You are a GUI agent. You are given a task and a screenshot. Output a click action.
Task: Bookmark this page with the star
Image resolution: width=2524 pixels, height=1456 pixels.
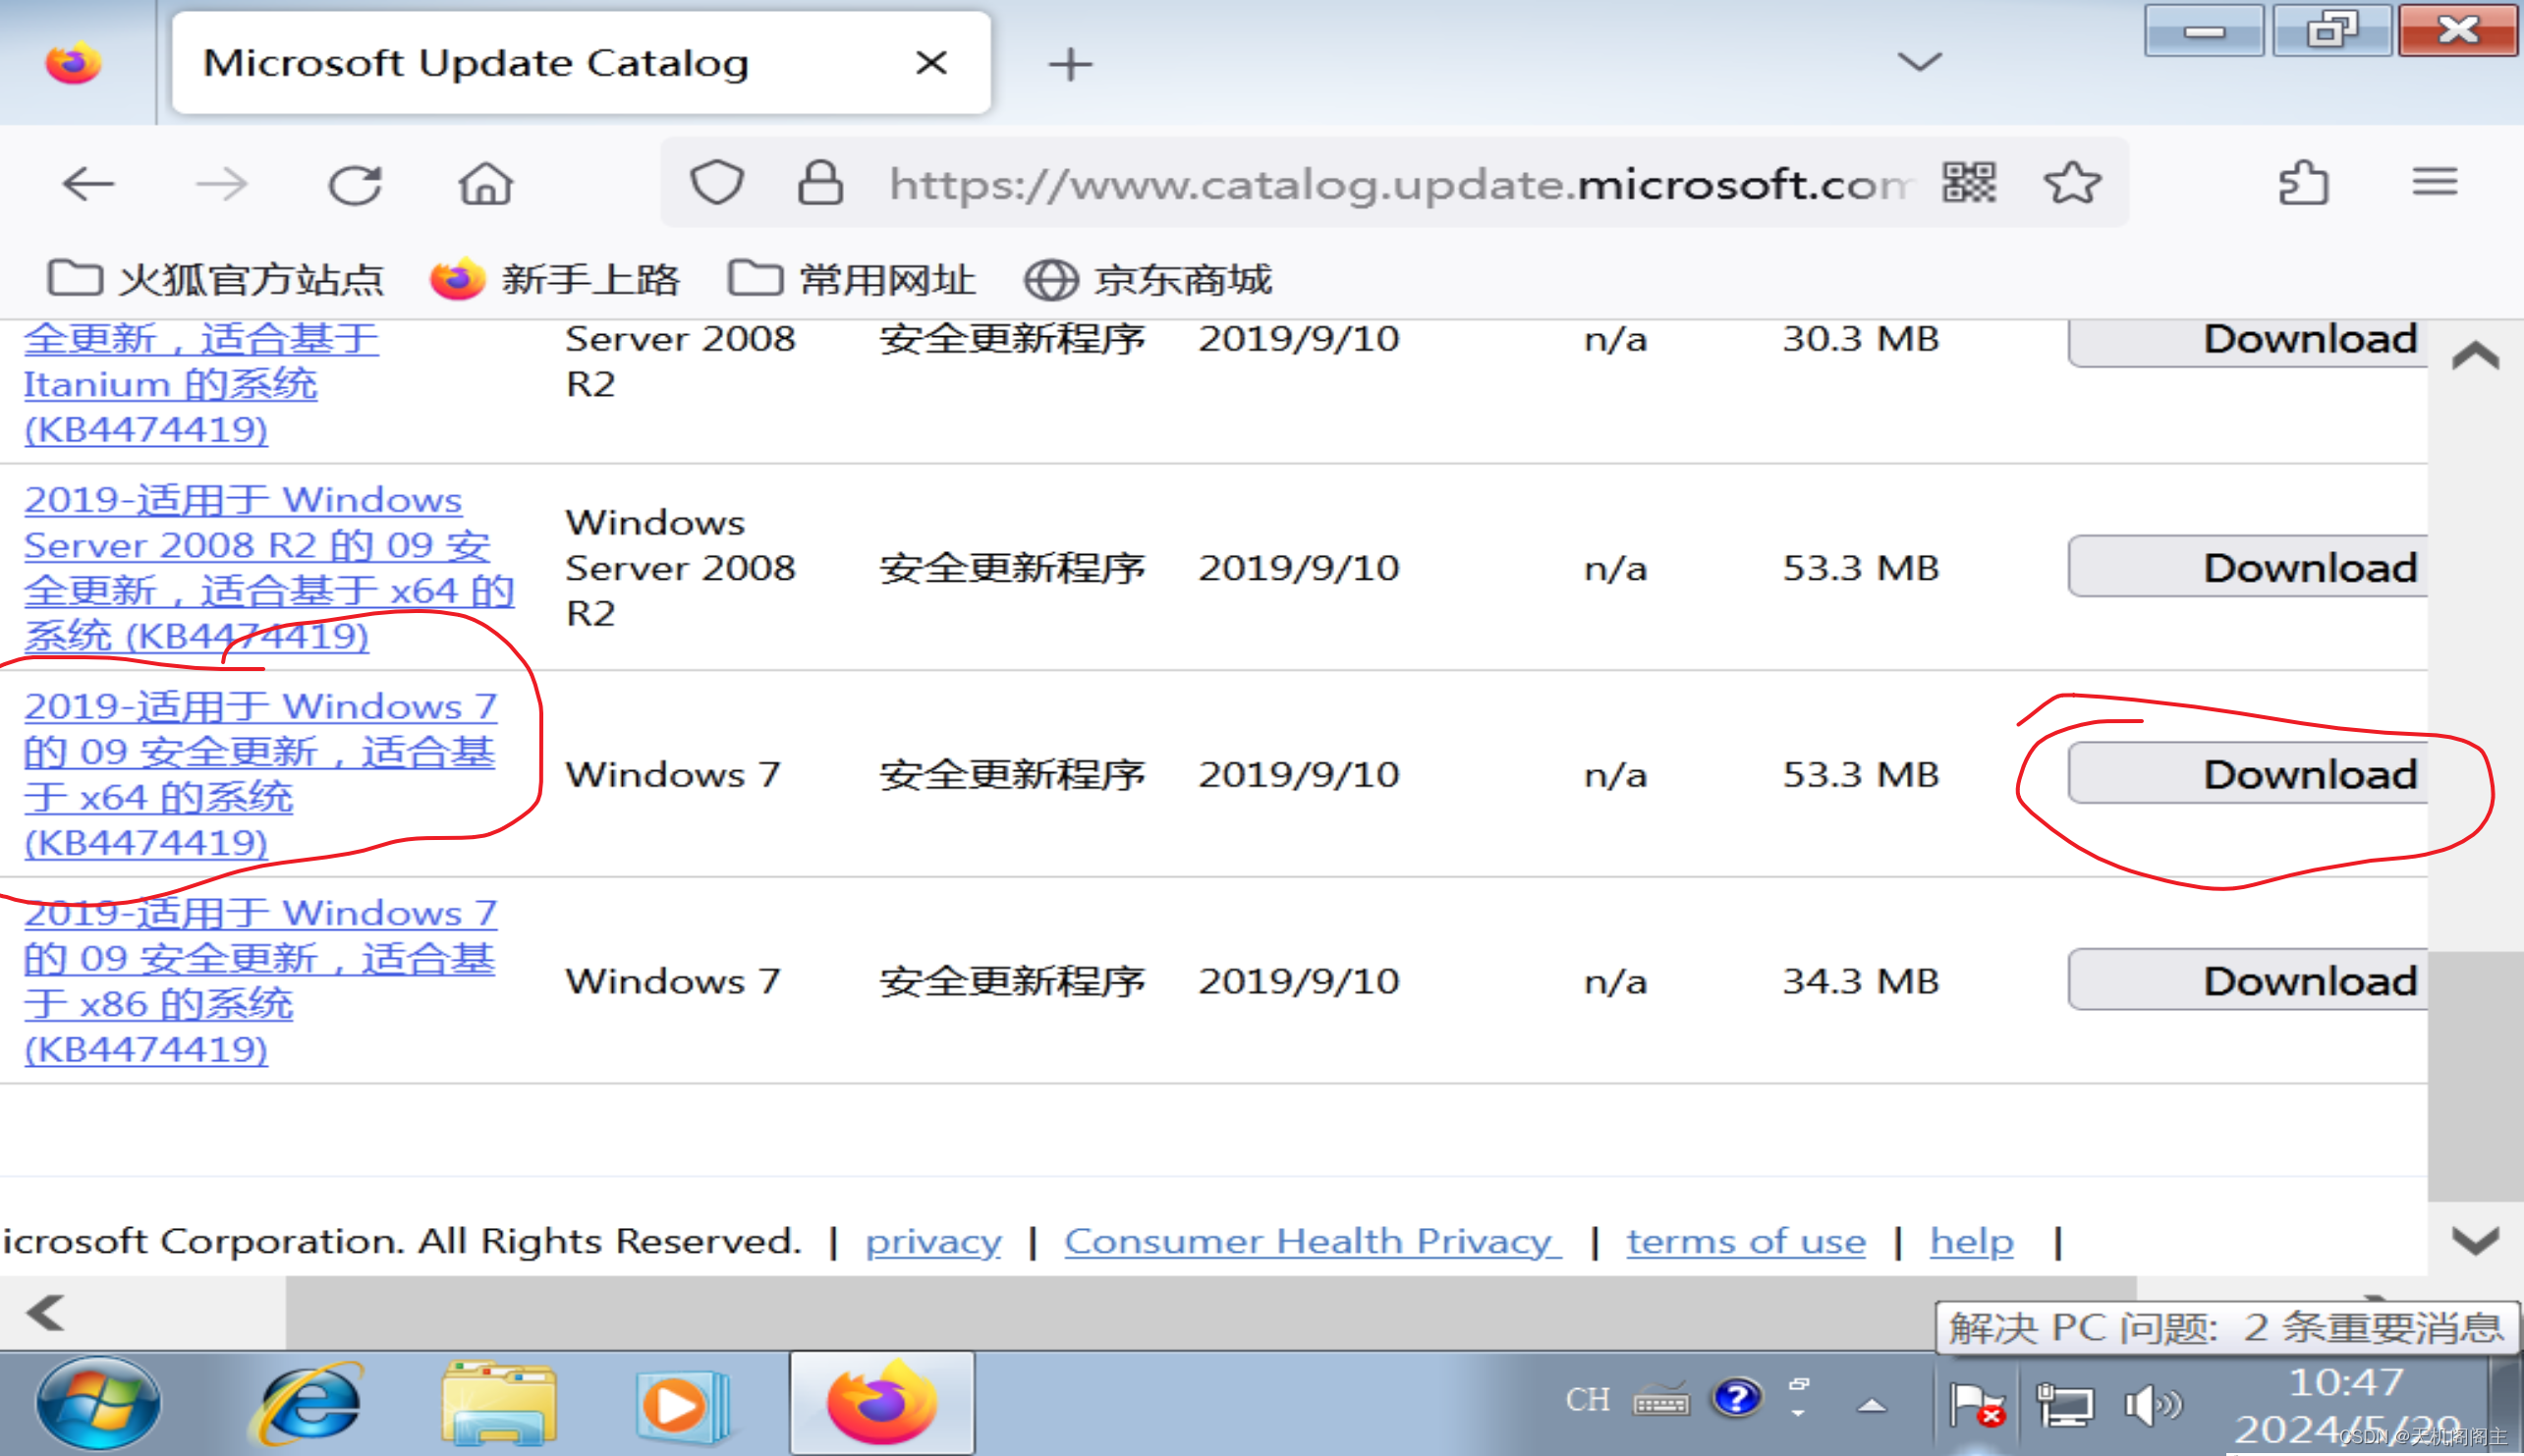tap(2072, 183)
